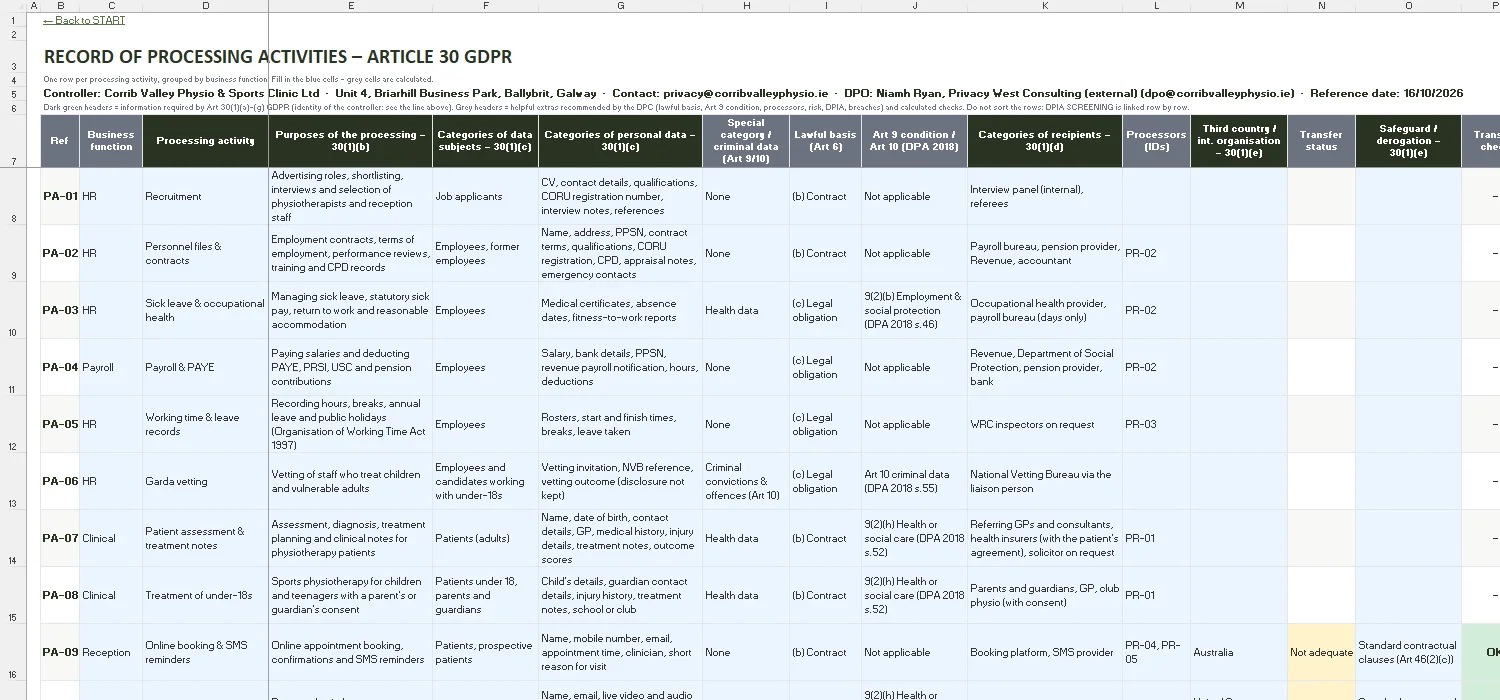This screenshot has width=1500, height=700.
Task: Click 'Online booking & SMS reminders' cell
Action: point(205,652)
